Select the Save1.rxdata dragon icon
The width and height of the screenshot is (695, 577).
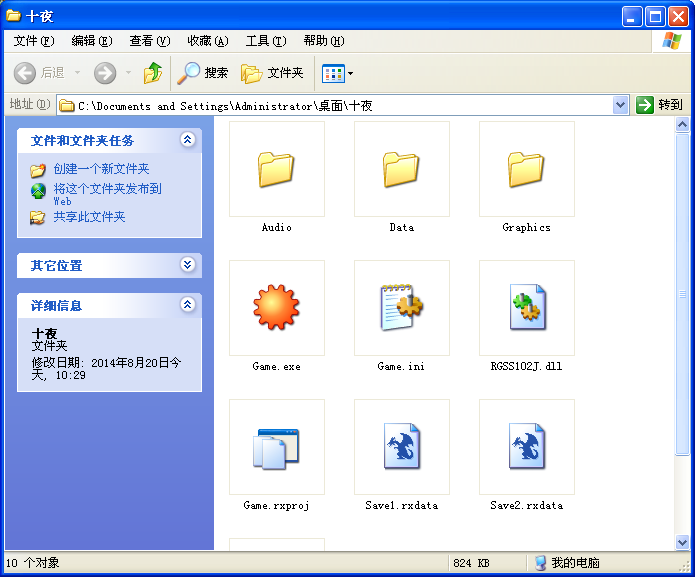(402, 446)
